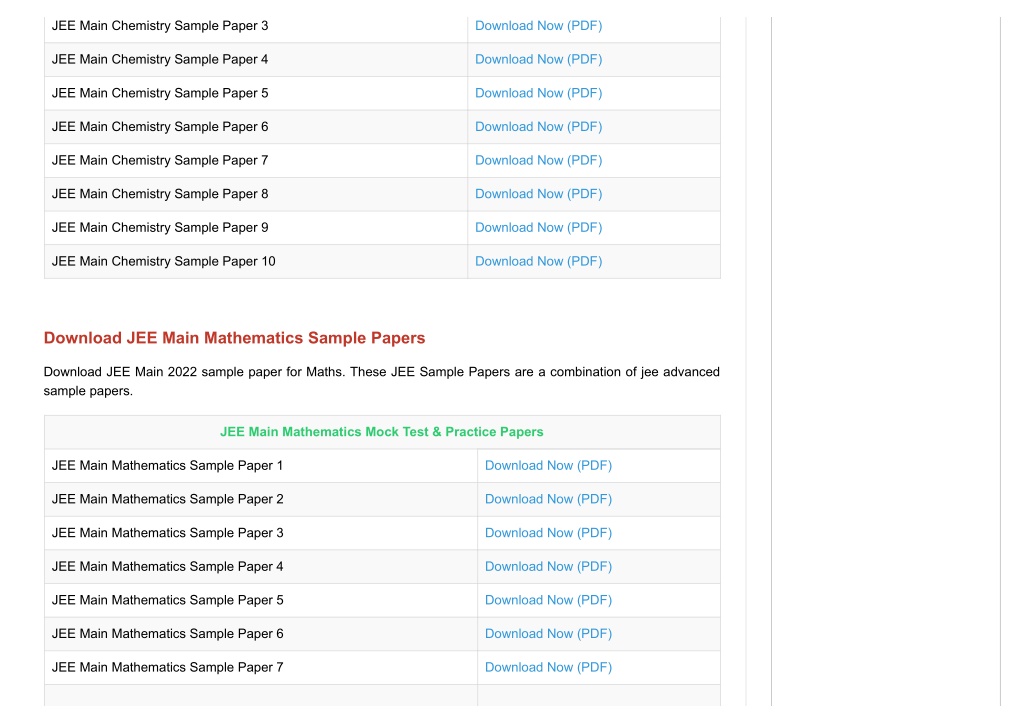This screenshot has height=723, width=1024.
Task: Download Chemistry Sample Paper 8 PDF
Action: pyautogui.click(x=538, y=194)
